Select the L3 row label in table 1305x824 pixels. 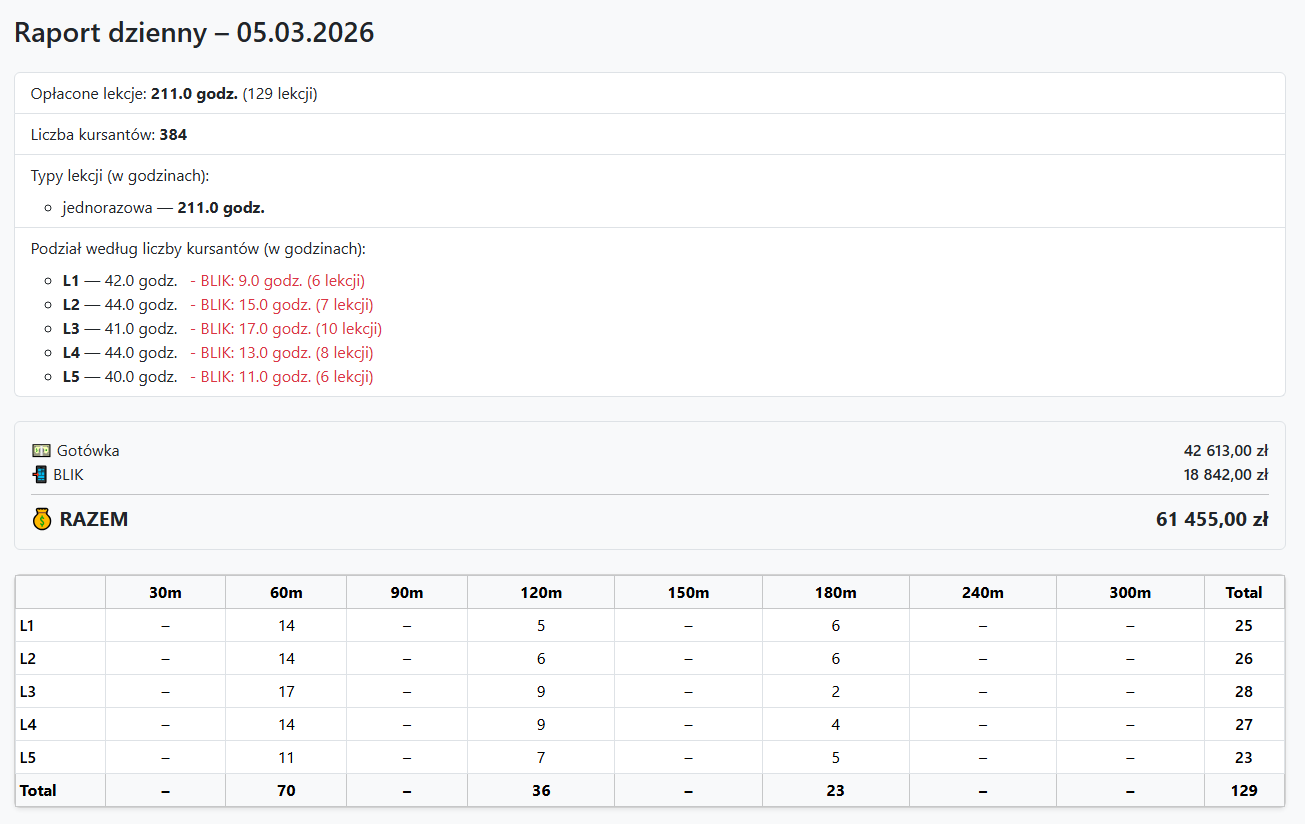click(x=28, y=692)
